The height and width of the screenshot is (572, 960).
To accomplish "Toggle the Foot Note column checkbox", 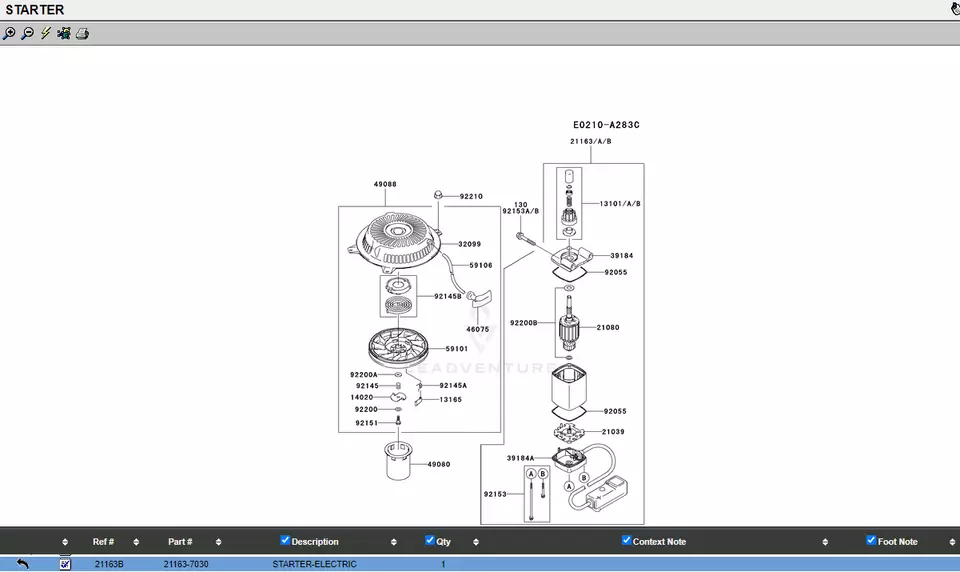I will pyautogui.click(x=871, y=541).
